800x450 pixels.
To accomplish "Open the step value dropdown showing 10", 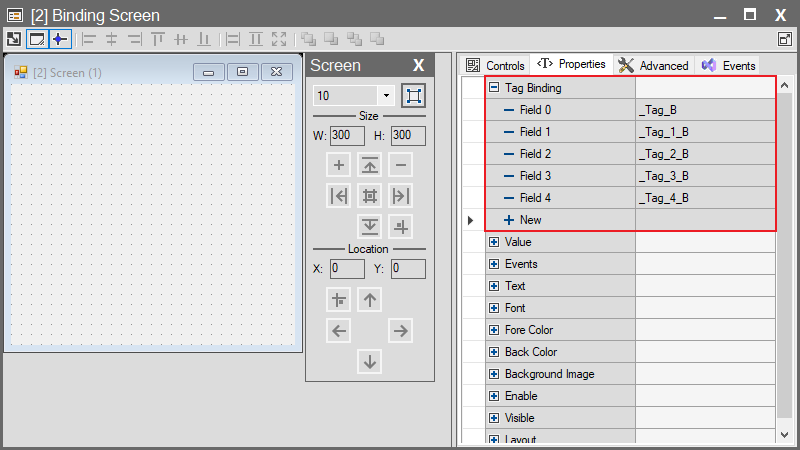I will point(386,96).
